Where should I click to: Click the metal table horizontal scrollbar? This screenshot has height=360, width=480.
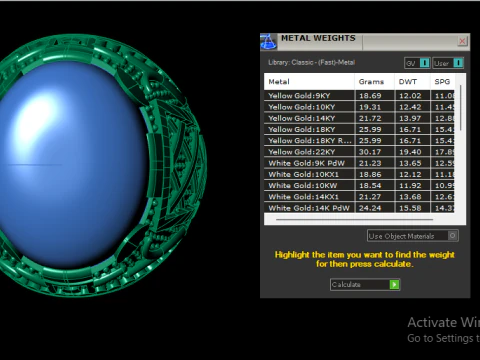354,220
